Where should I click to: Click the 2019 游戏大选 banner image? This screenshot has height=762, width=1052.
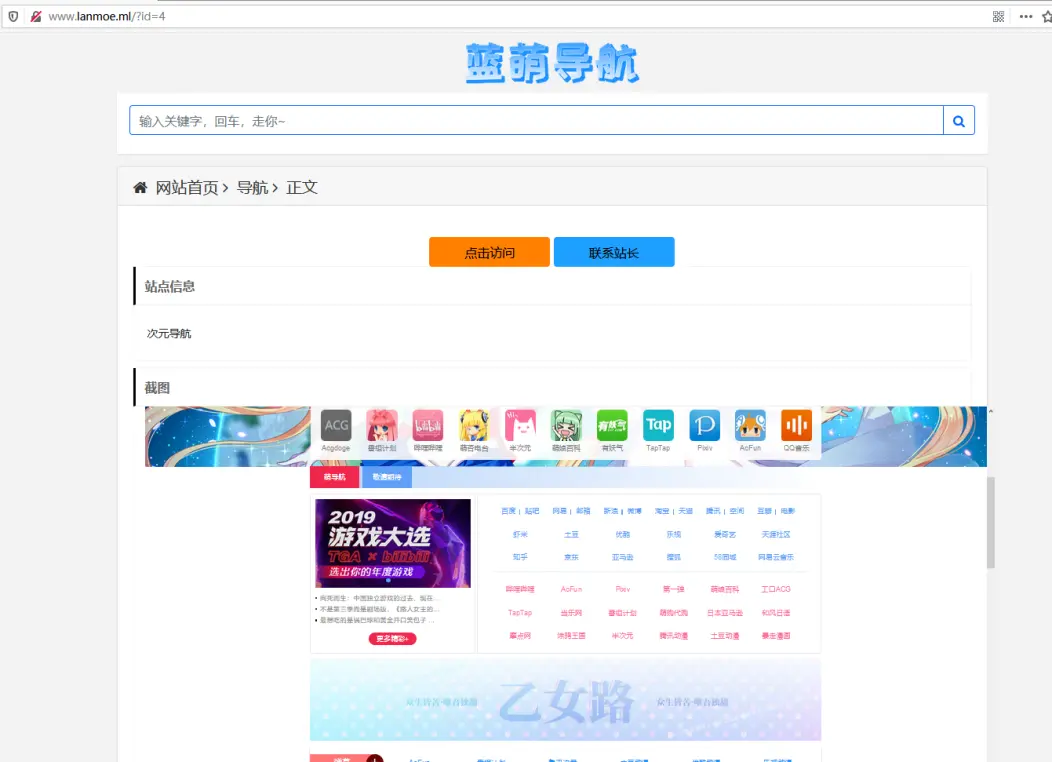392,543
